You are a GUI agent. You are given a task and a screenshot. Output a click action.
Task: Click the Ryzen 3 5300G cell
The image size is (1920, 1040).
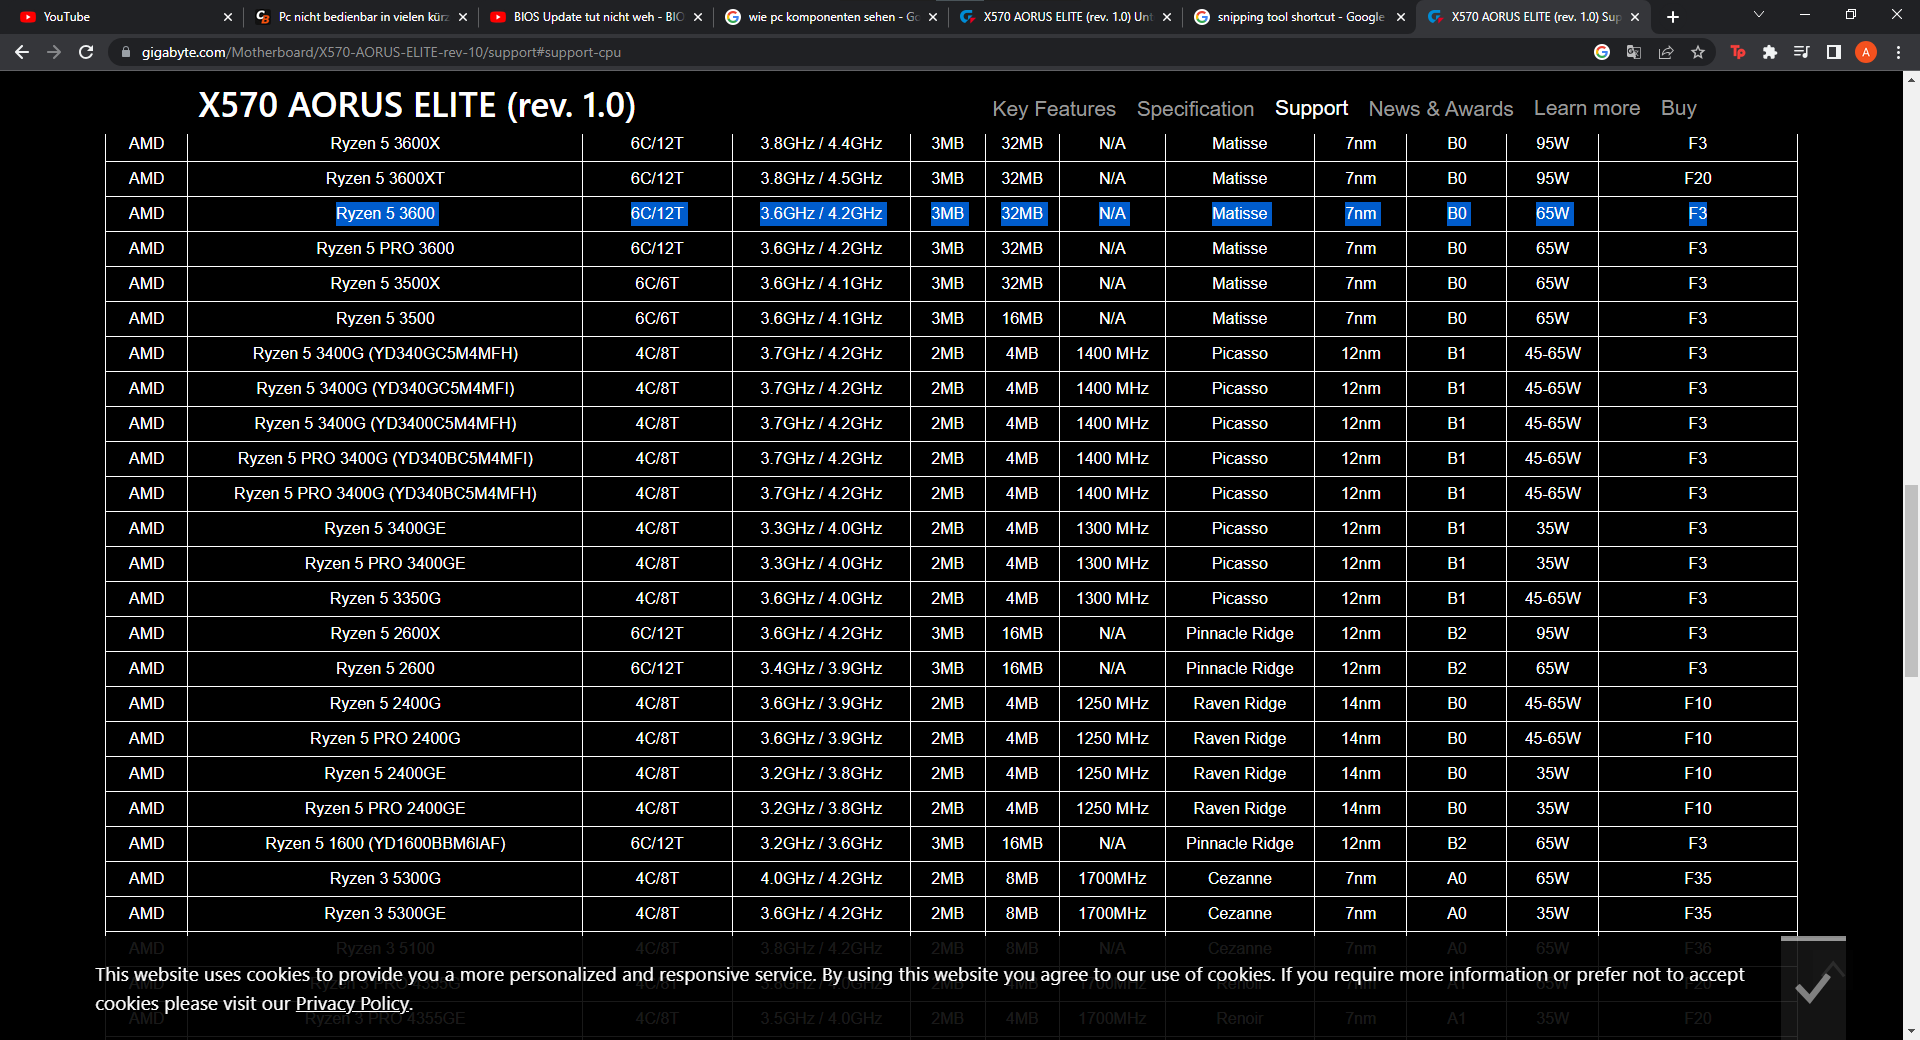click(x=385, y=878)
